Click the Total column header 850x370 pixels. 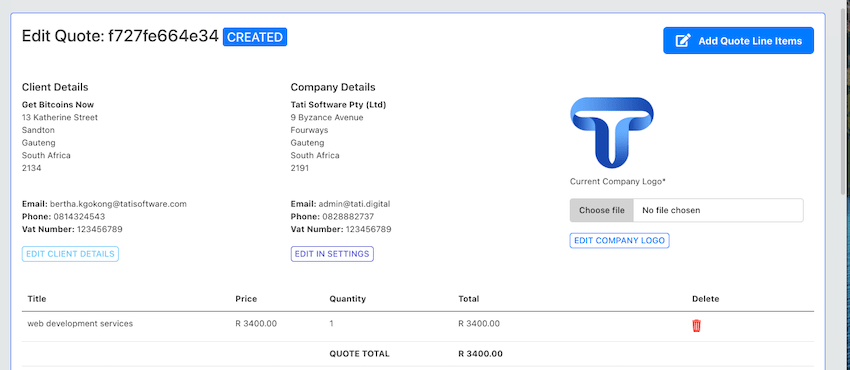[x=469, y=298]
